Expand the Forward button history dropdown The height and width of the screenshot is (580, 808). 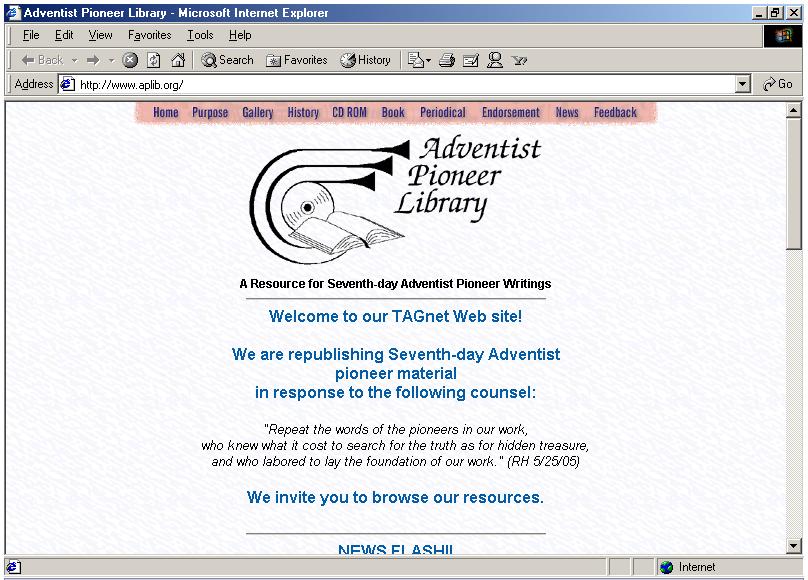[111, 60]
